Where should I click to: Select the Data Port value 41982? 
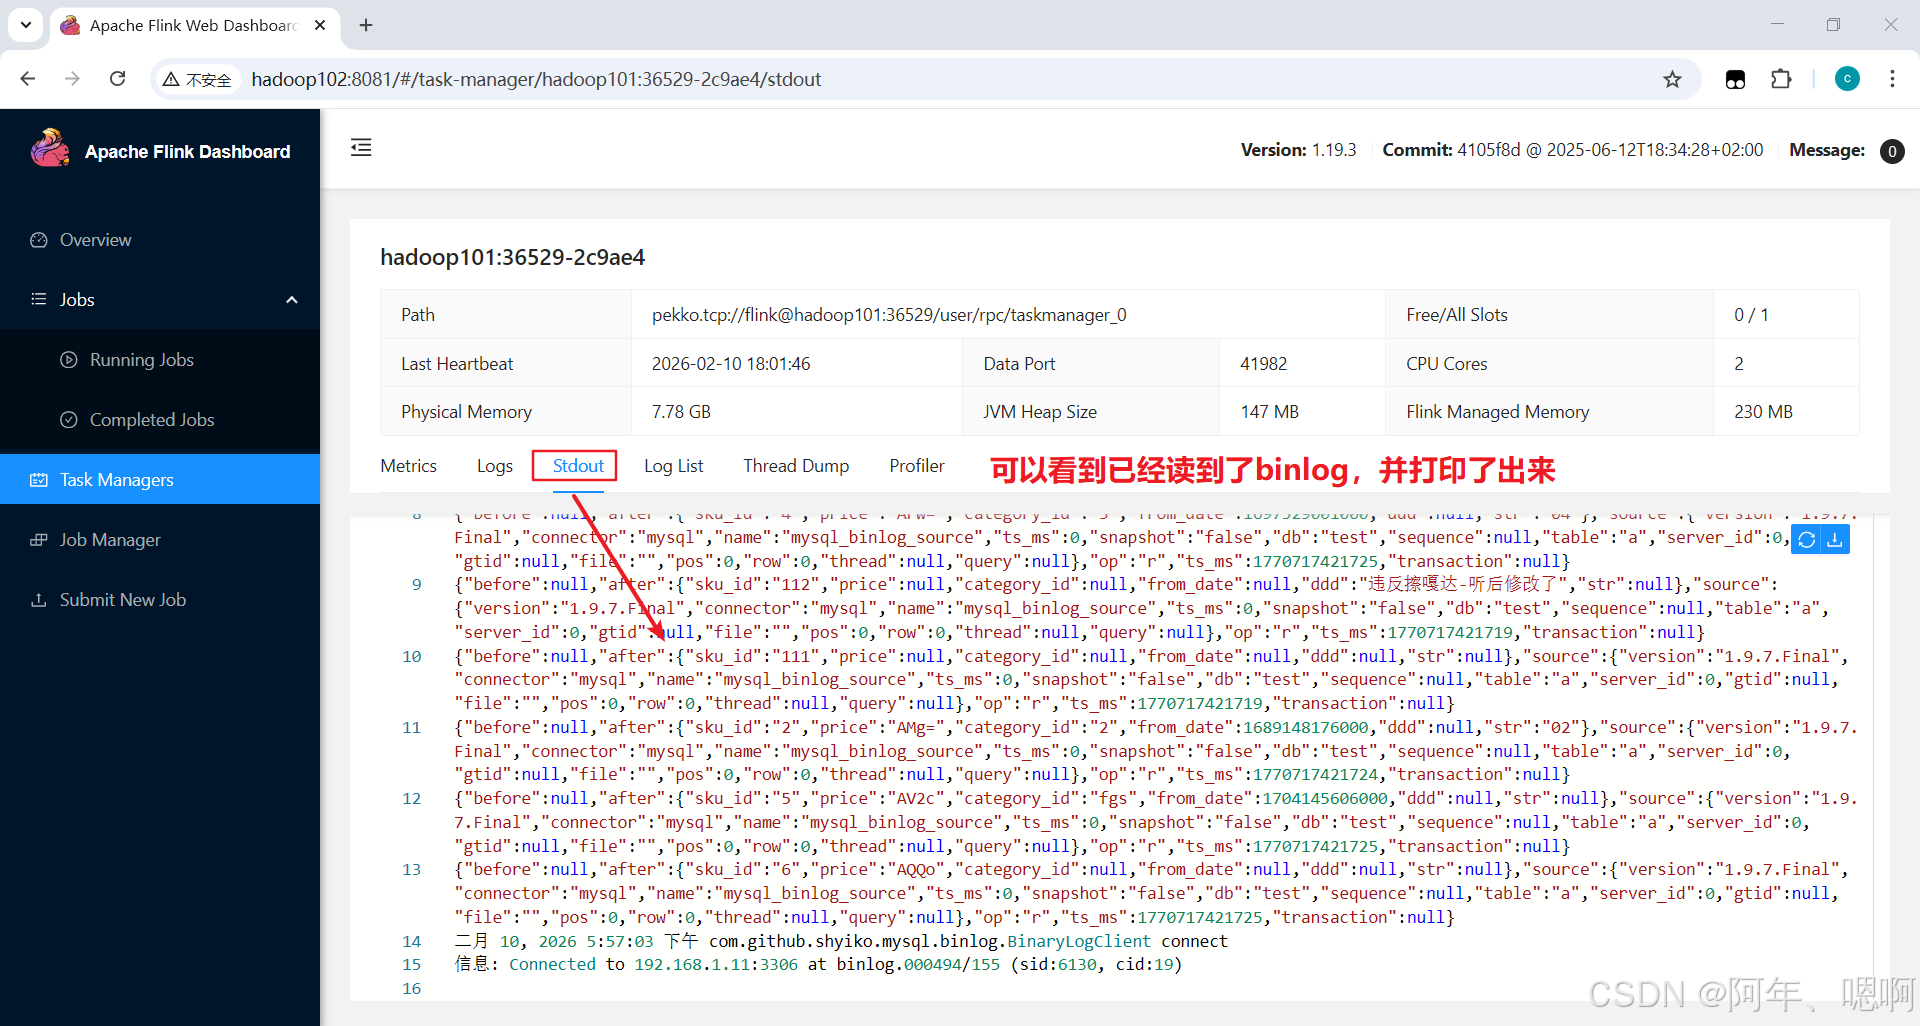pos(1263,364)
